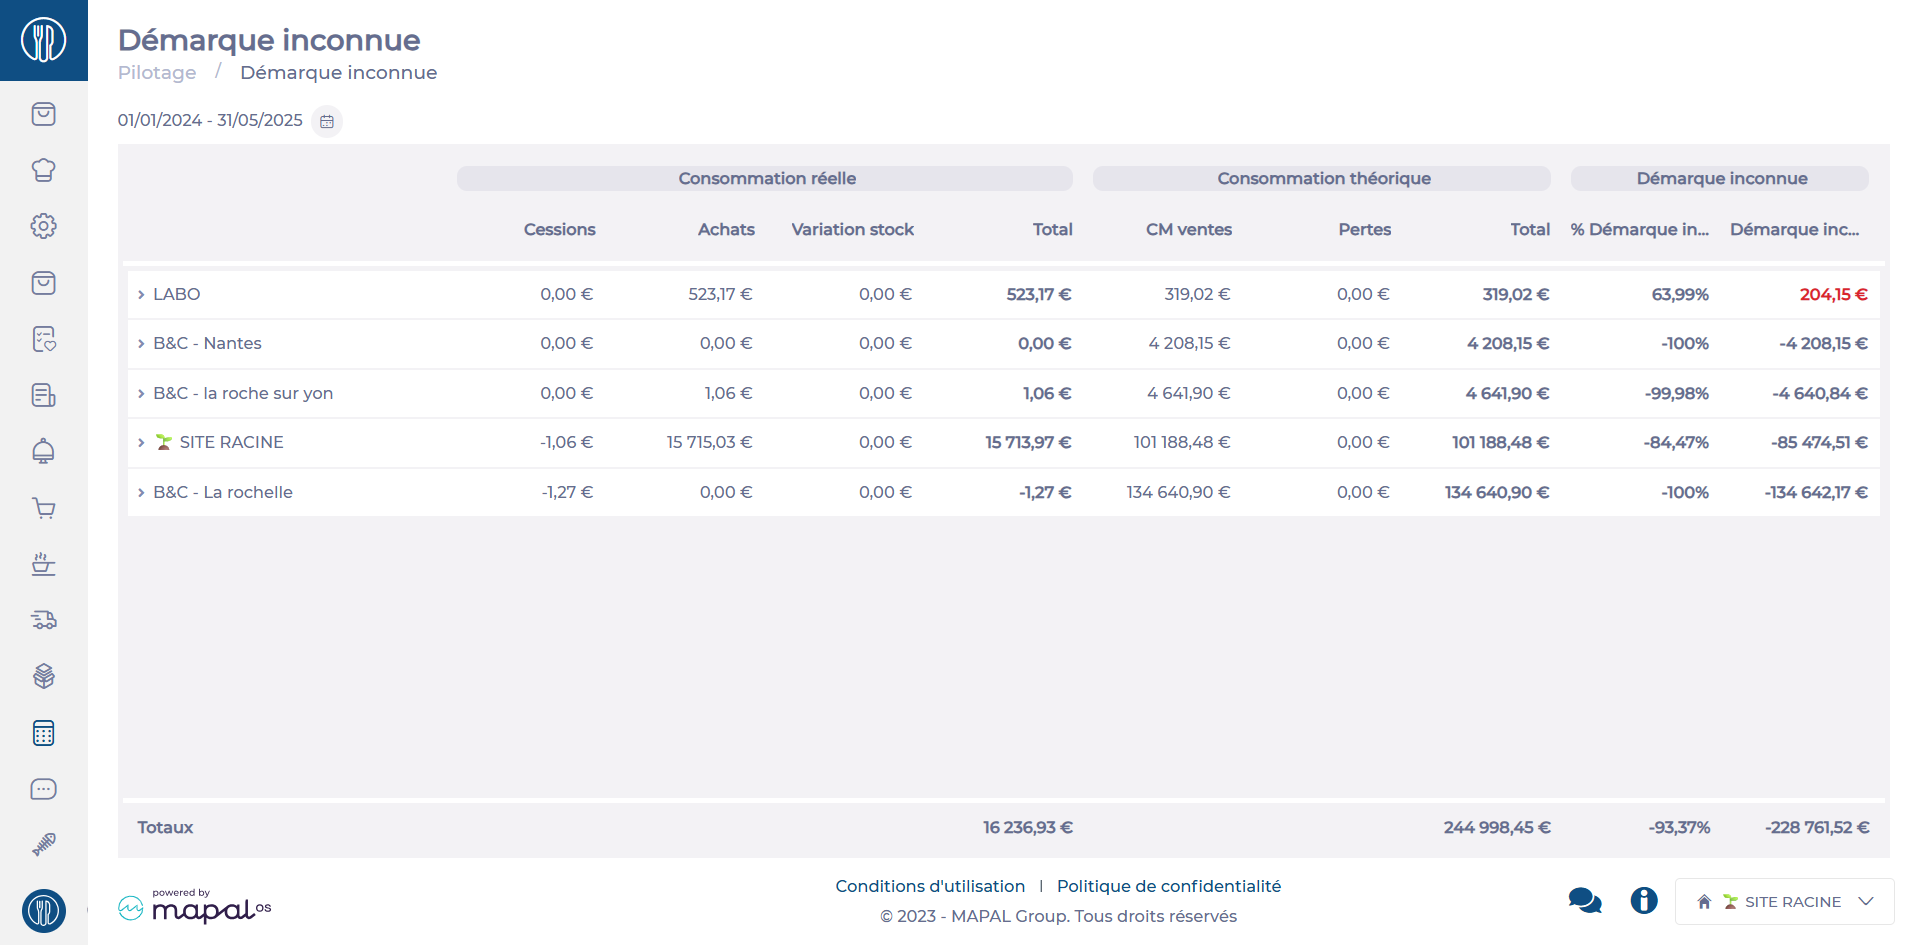
Task: Open the stacked boxes inventory icon
Action: click(43, 677)
